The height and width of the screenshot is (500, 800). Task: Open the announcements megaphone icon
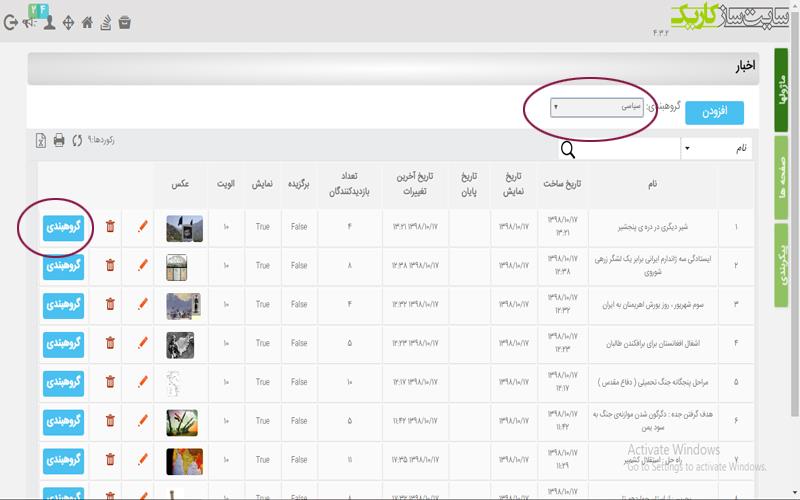(30, 23)
